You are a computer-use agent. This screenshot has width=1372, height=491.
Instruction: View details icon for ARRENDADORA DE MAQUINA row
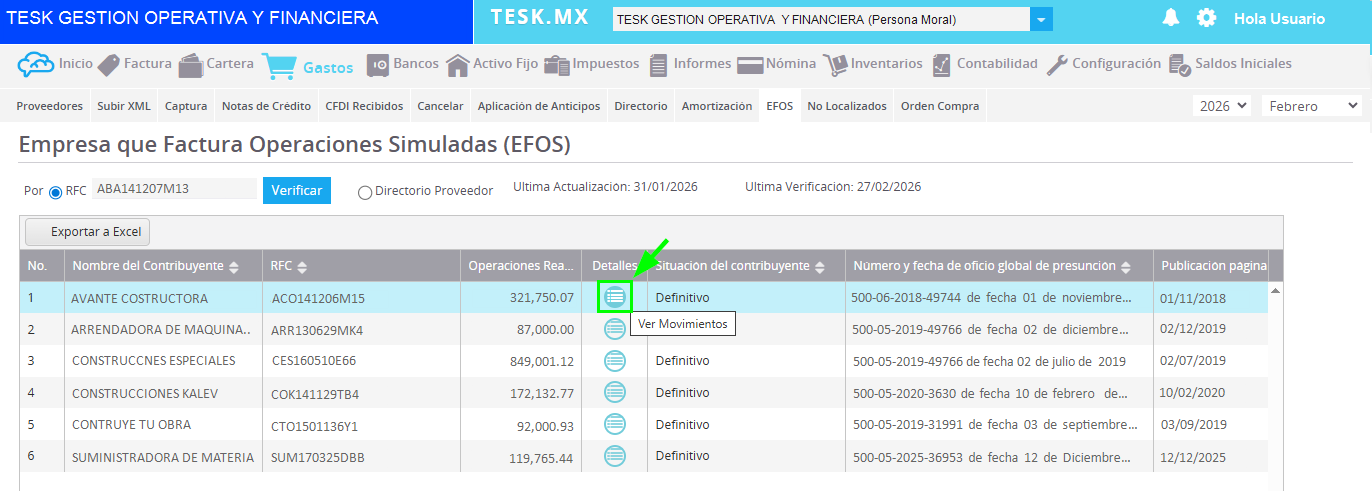click(615, 329)
